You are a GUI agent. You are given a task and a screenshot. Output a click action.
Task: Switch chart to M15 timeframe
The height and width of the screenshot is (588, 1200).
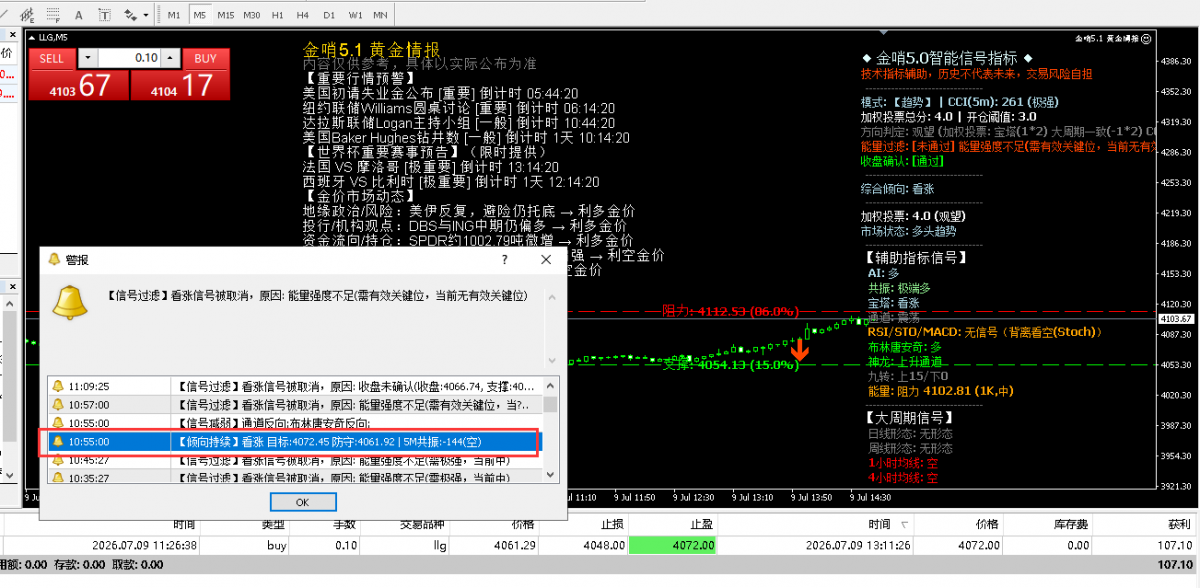[226, 15]
